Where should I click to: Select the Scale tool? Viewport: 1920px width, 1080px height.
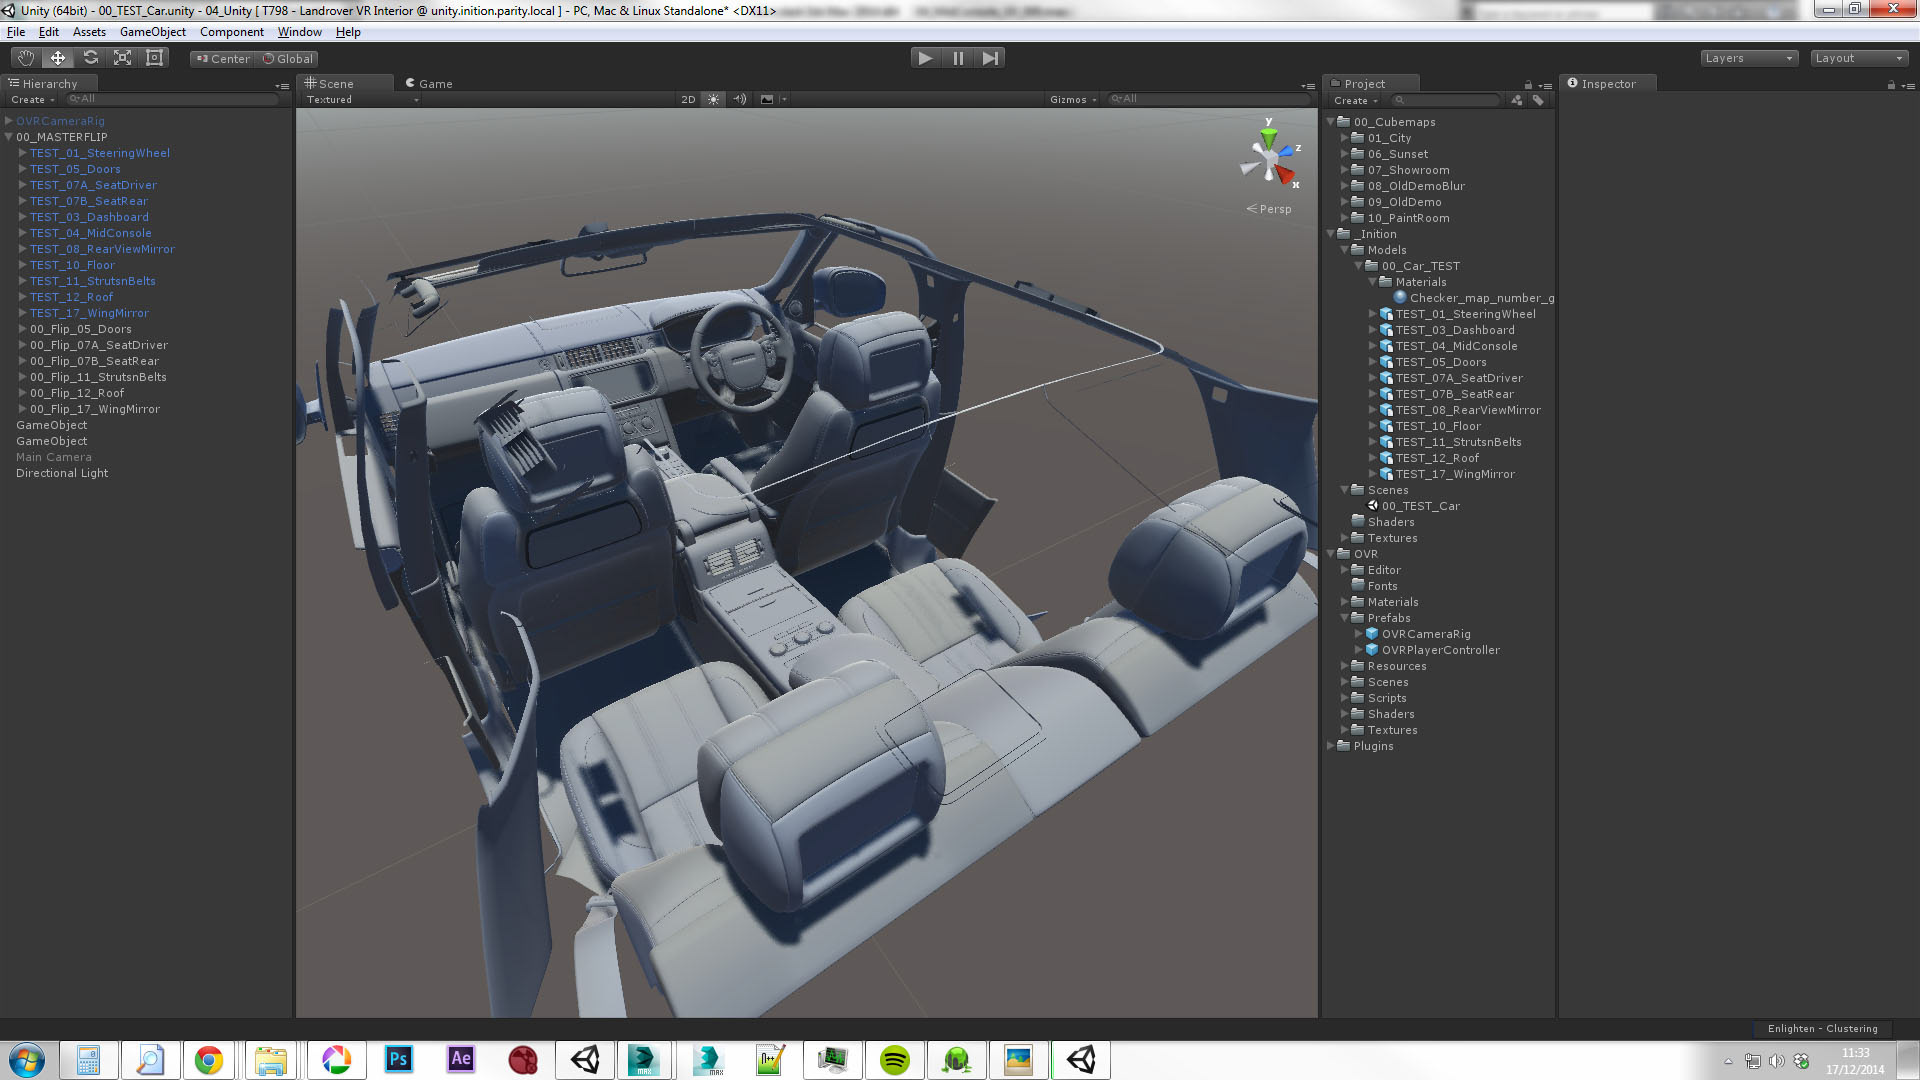click(122, 58)
